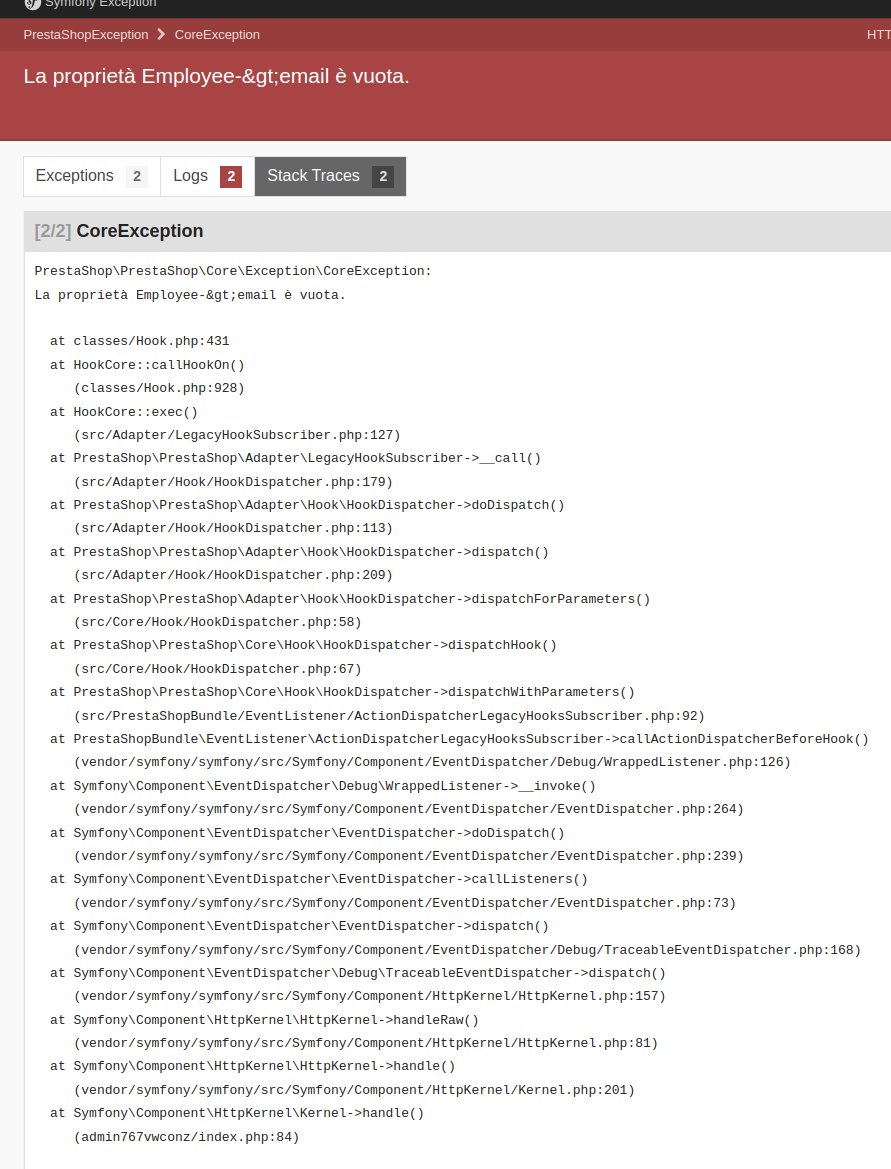
Task: Open TraceableEventDispatcher.php:168 file link
Action: click(466, 949)
